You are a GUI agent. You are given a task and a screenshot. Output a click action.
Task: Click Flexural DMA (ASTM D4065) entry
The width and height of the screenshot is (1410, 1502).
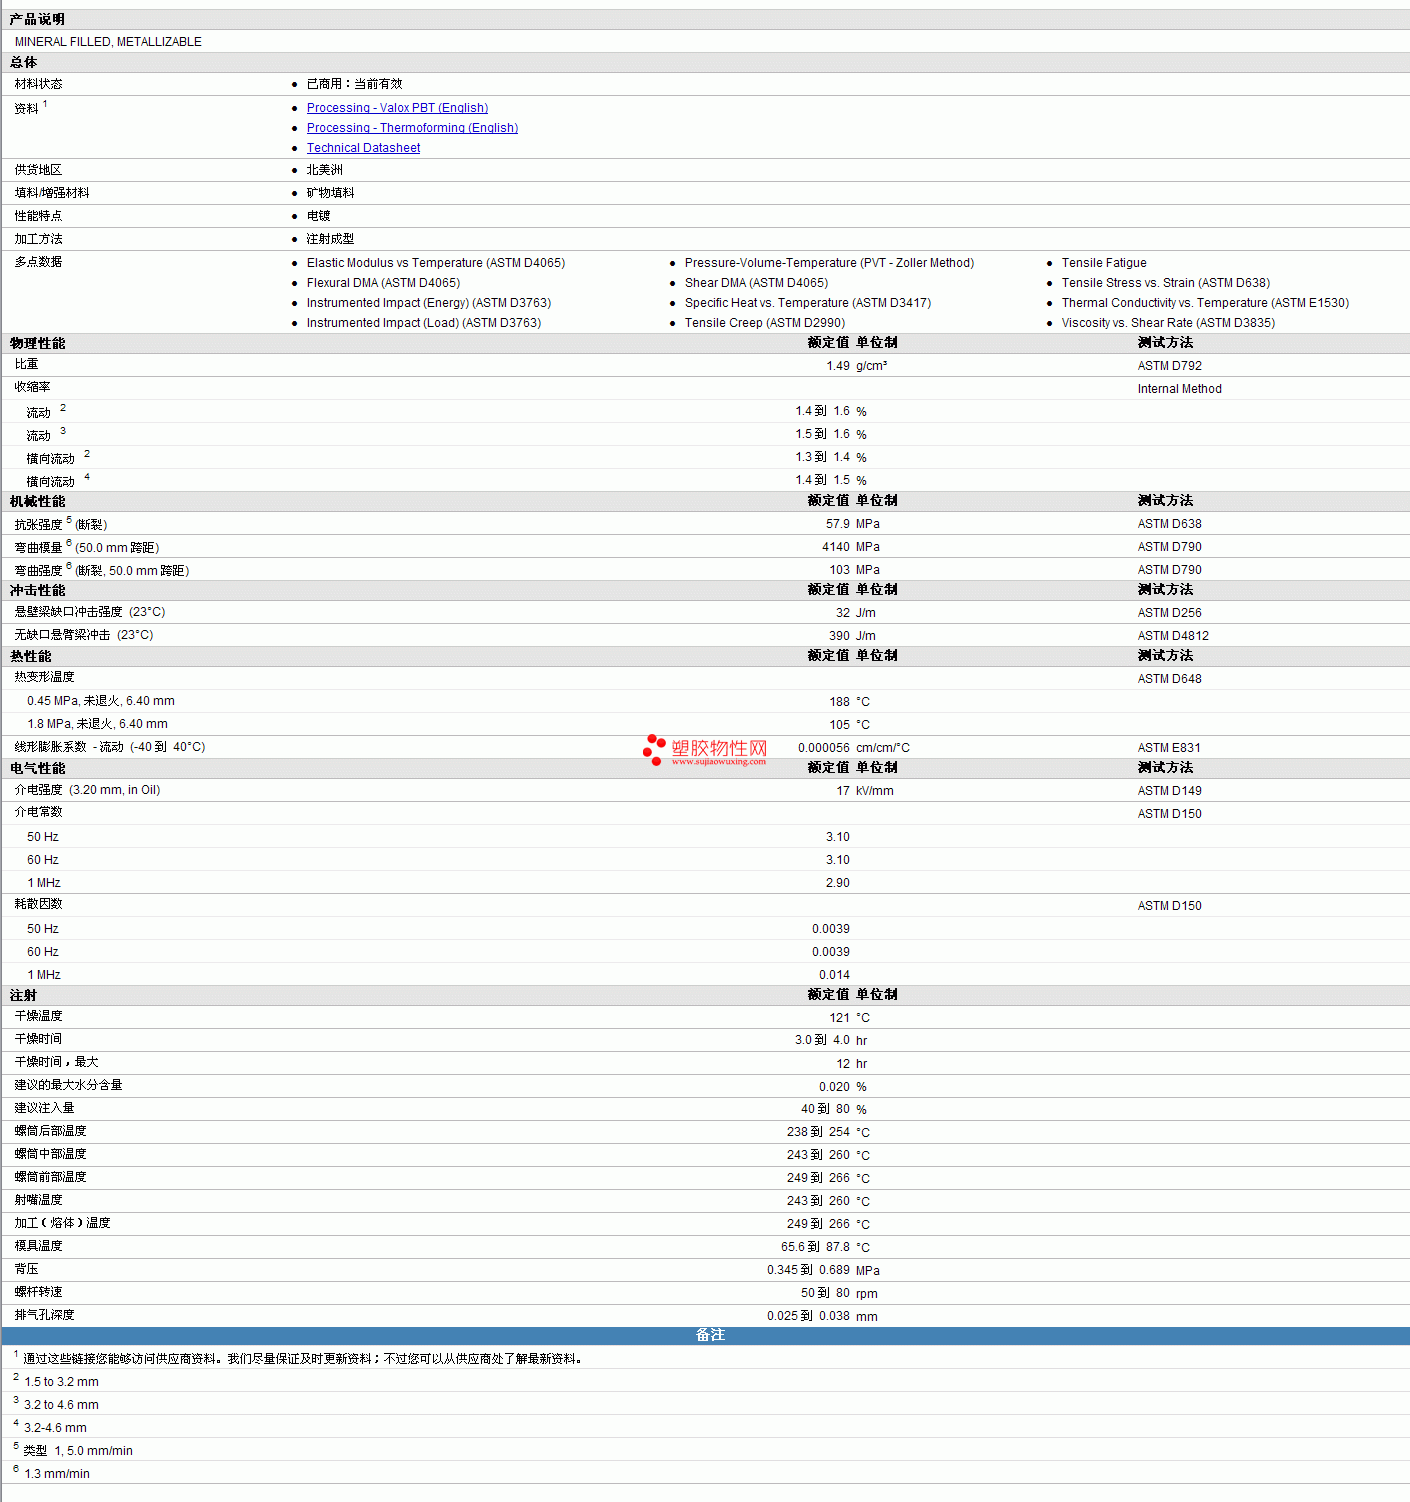383,283
